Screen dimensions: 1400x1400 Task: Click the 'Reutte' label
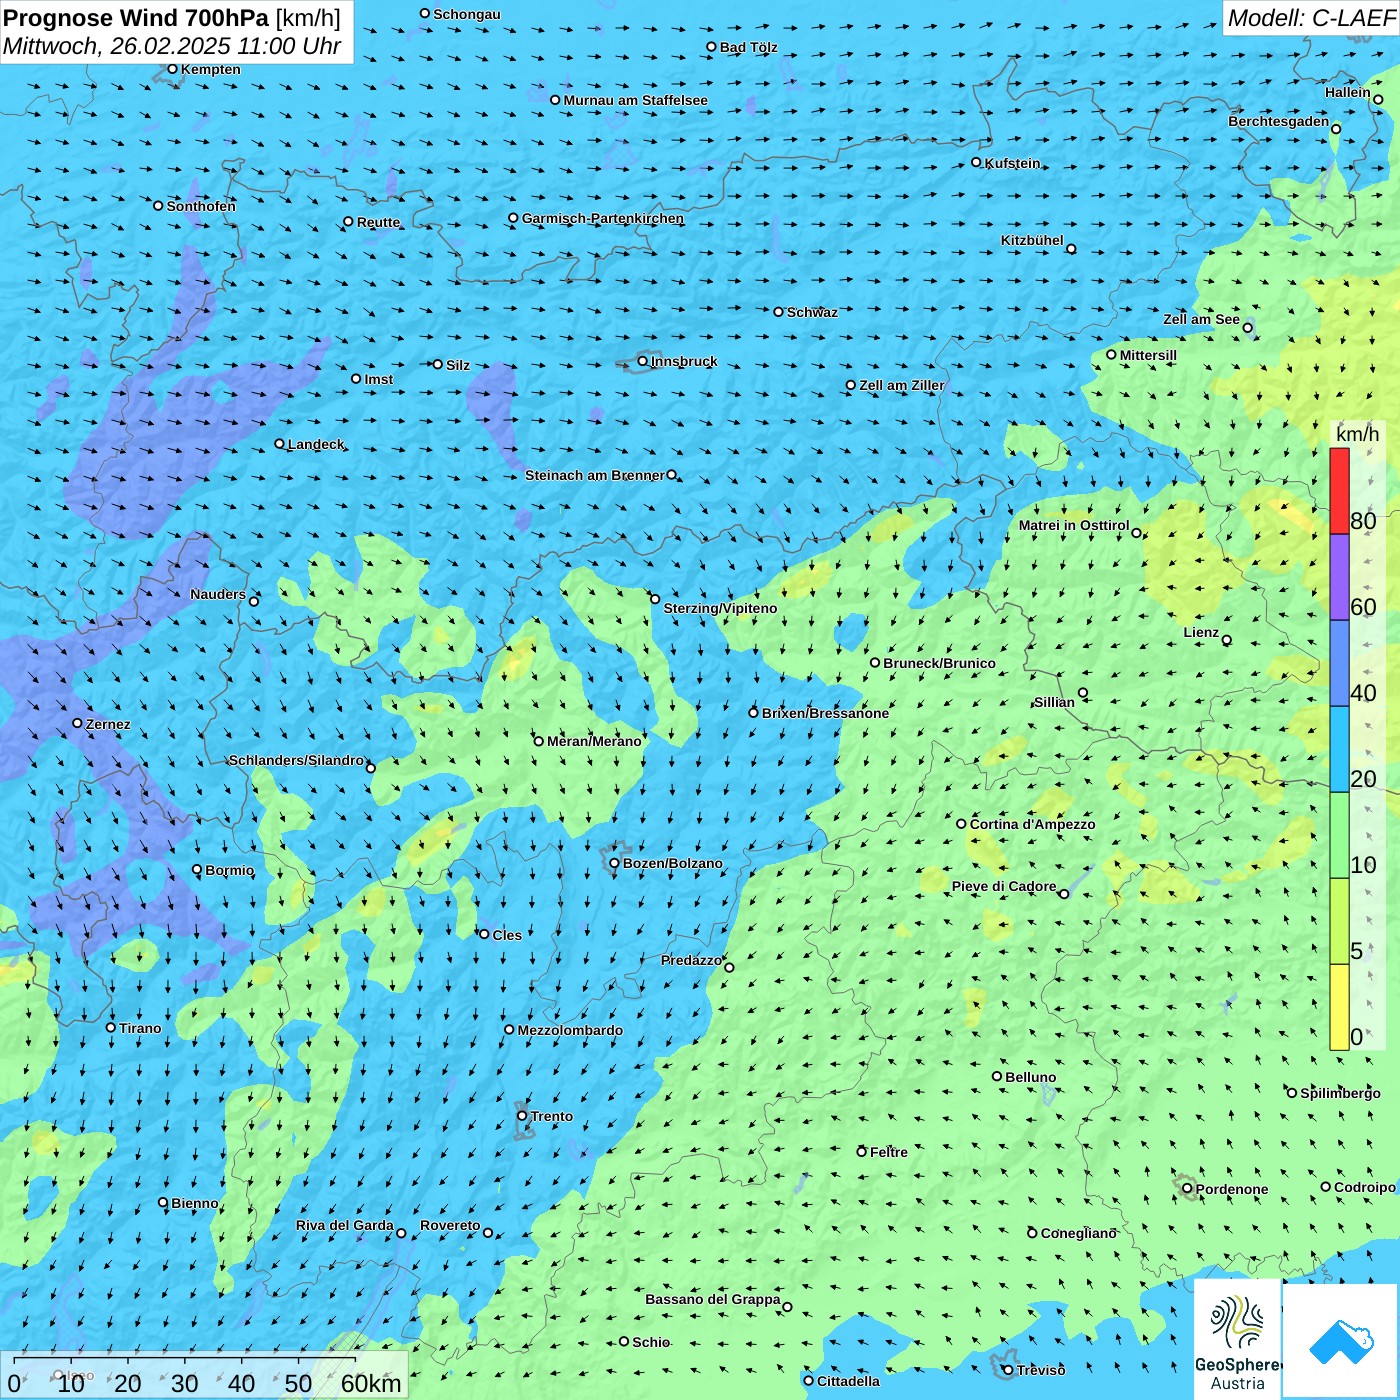click(x=379, y=222)
